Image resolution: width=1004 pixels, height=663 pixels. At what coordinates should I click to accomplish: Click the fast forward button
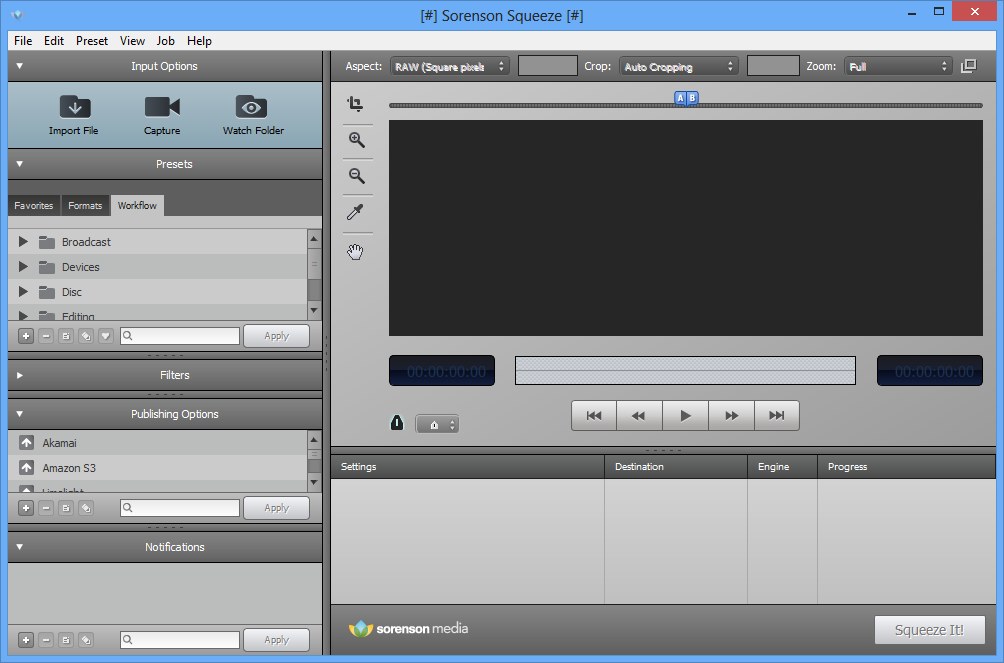(731, 416)
